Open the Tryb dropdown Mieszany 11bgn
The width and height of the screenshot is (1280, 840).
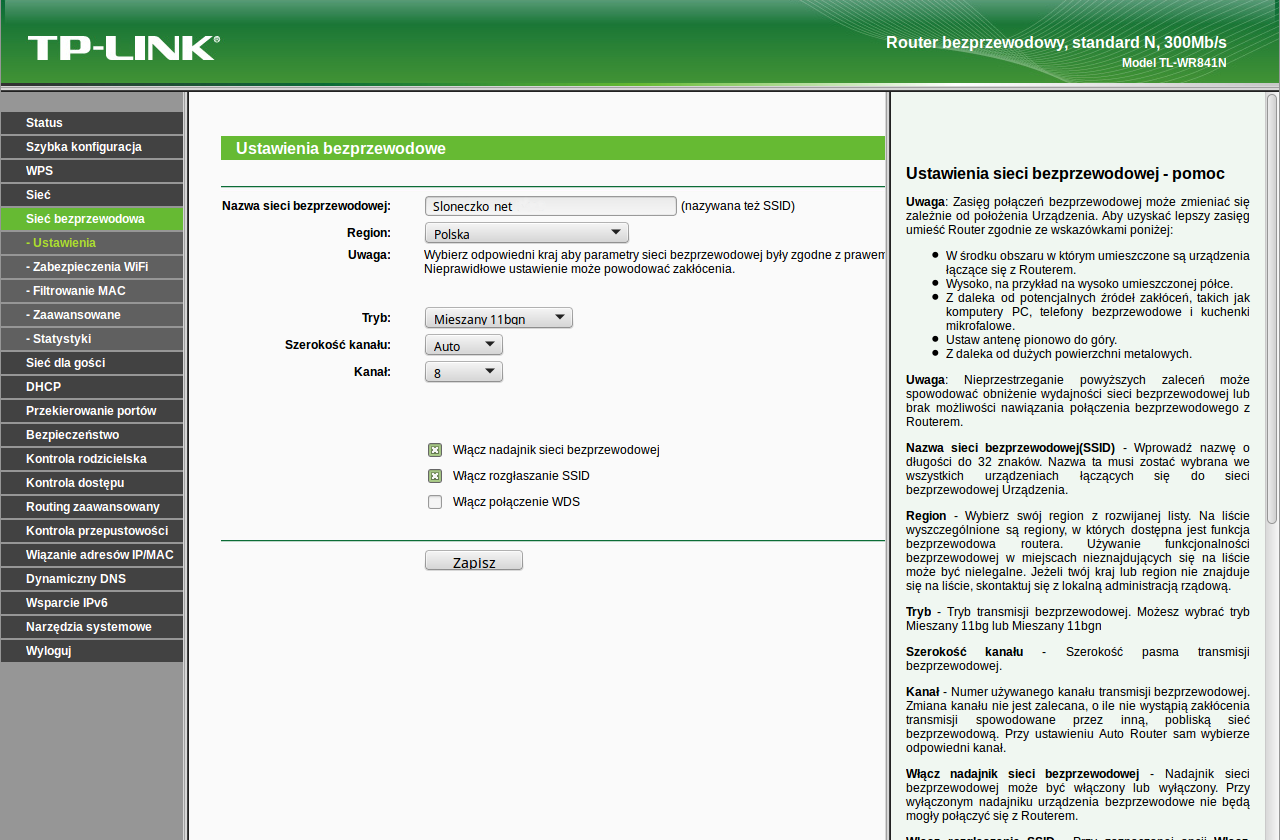499,318
